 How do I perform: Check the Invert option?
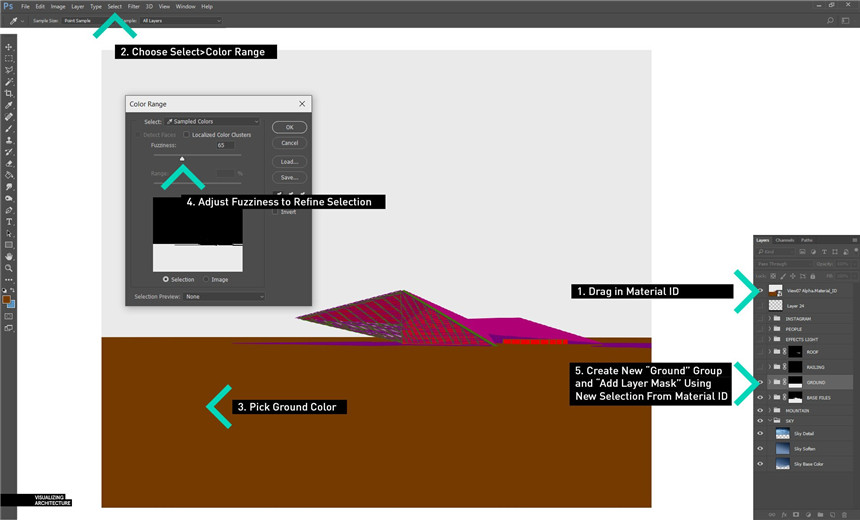[276, 212]
